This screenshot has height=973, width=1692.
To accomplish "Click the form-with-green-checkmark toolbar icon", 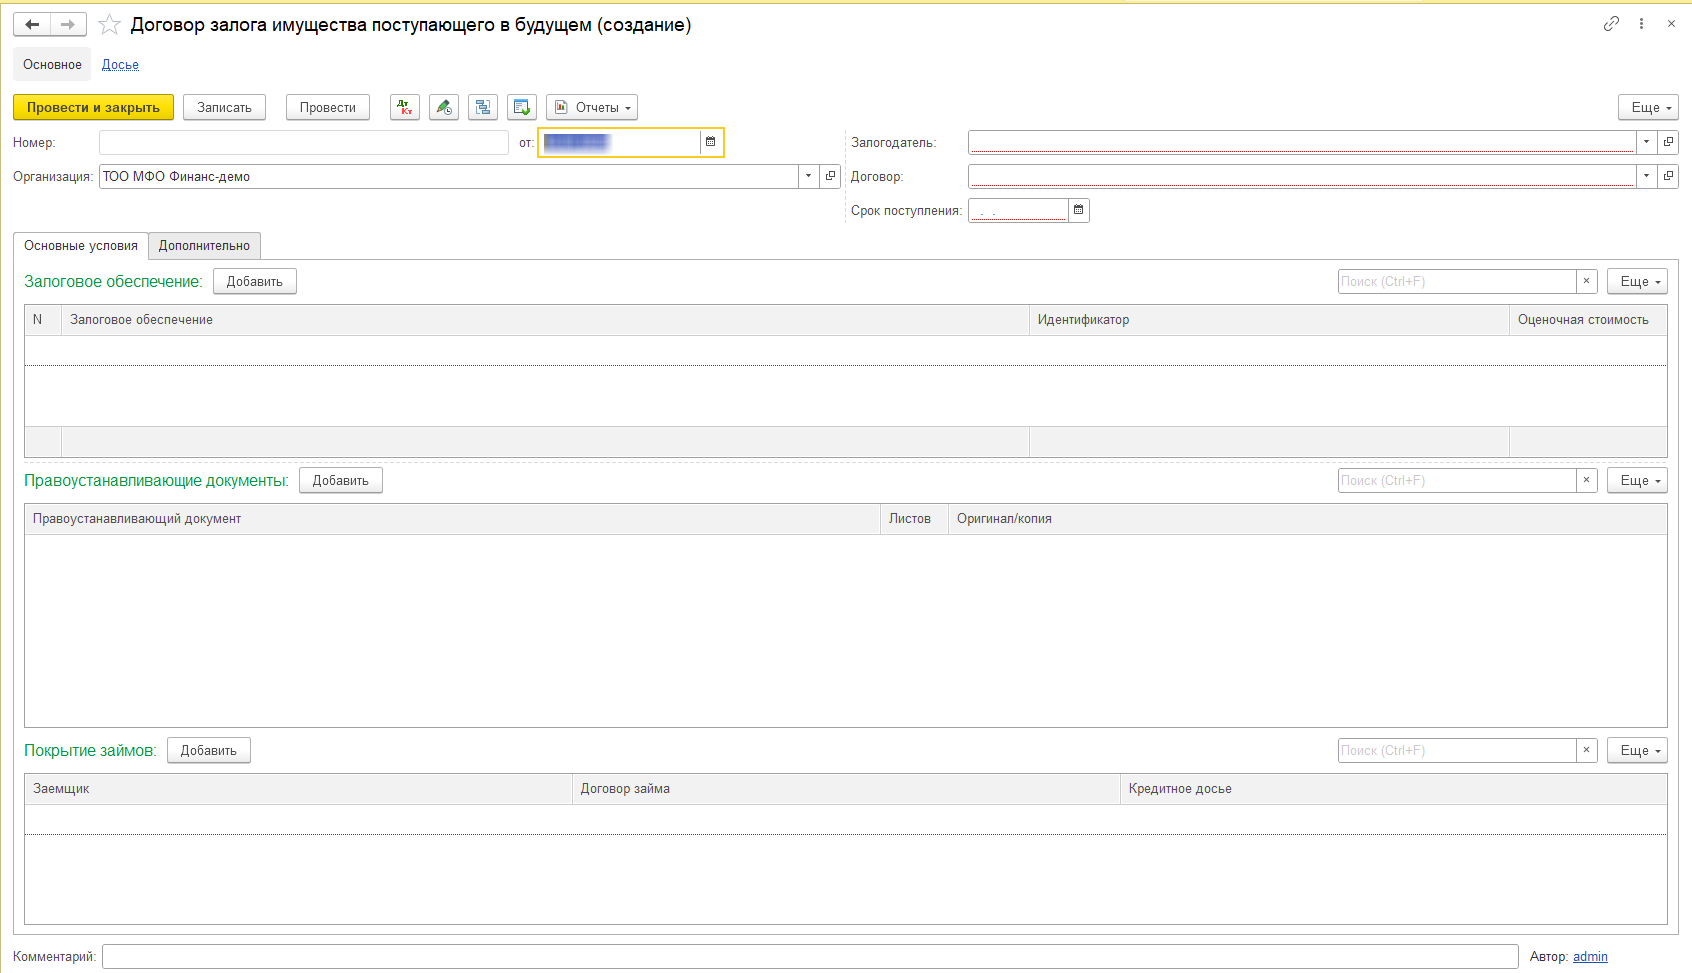I will pyautogui.click(x=522, y=107).
